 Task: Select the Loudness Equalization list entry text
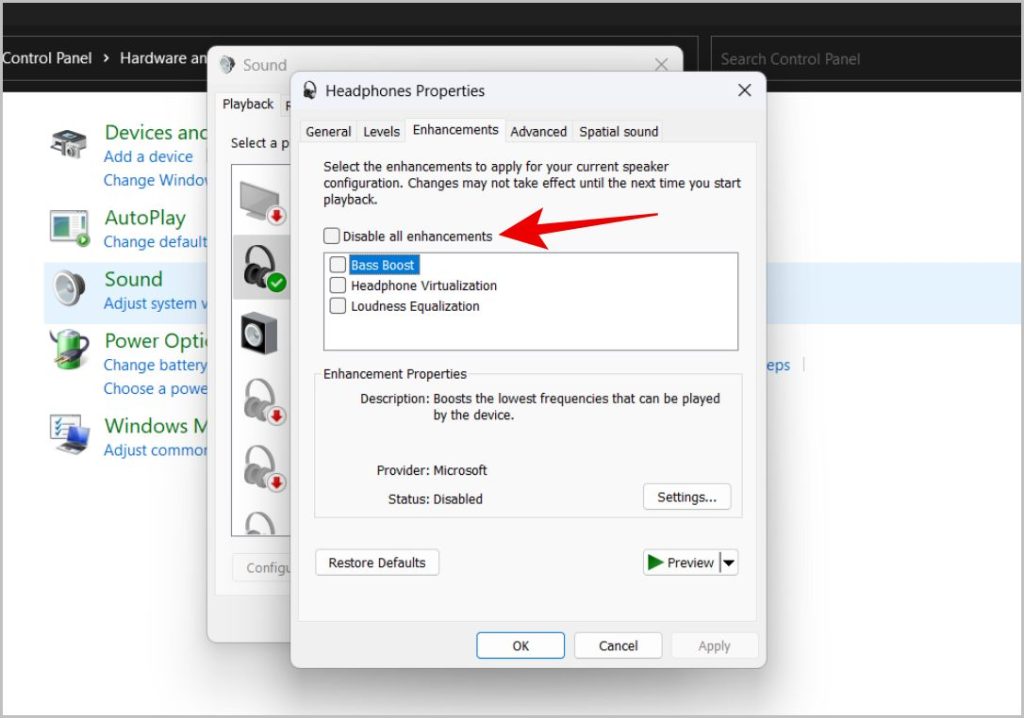pos(415,306)
